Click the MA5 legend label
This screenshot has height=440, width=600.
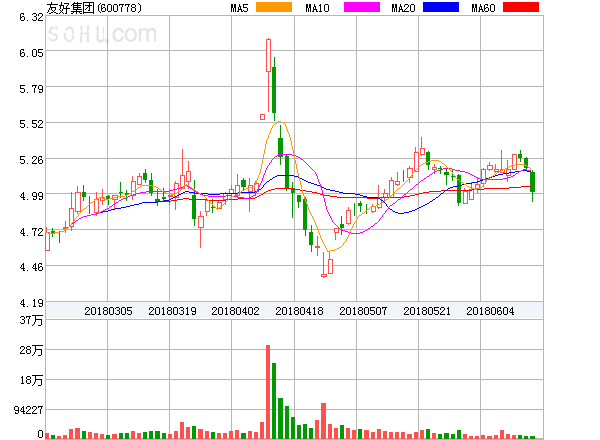[239, 8]
